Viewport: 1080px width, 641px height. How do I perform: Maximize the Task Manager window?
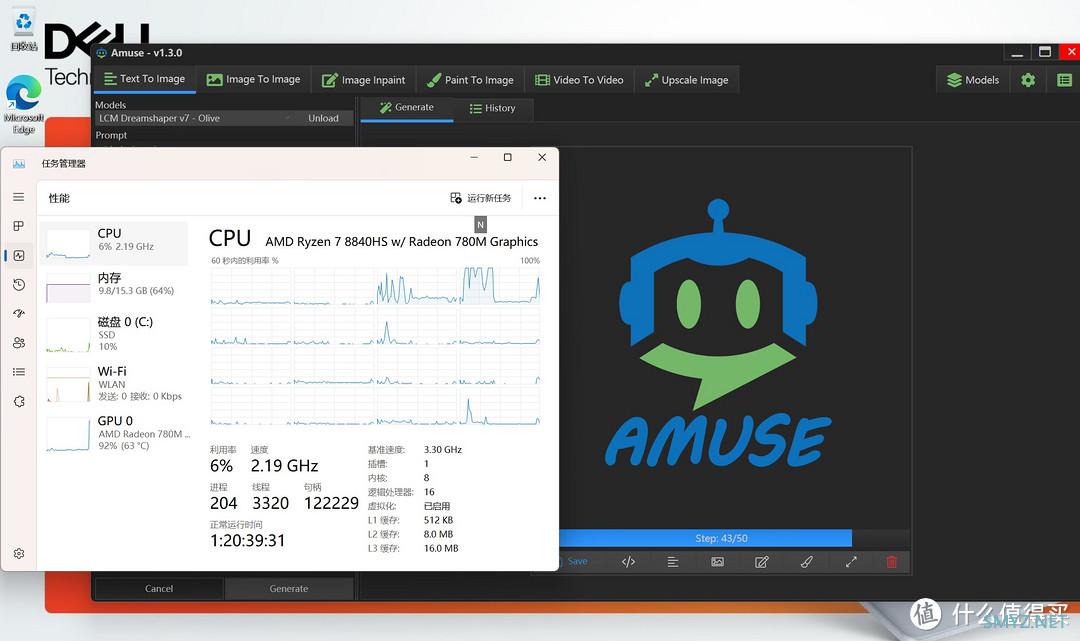508,158
